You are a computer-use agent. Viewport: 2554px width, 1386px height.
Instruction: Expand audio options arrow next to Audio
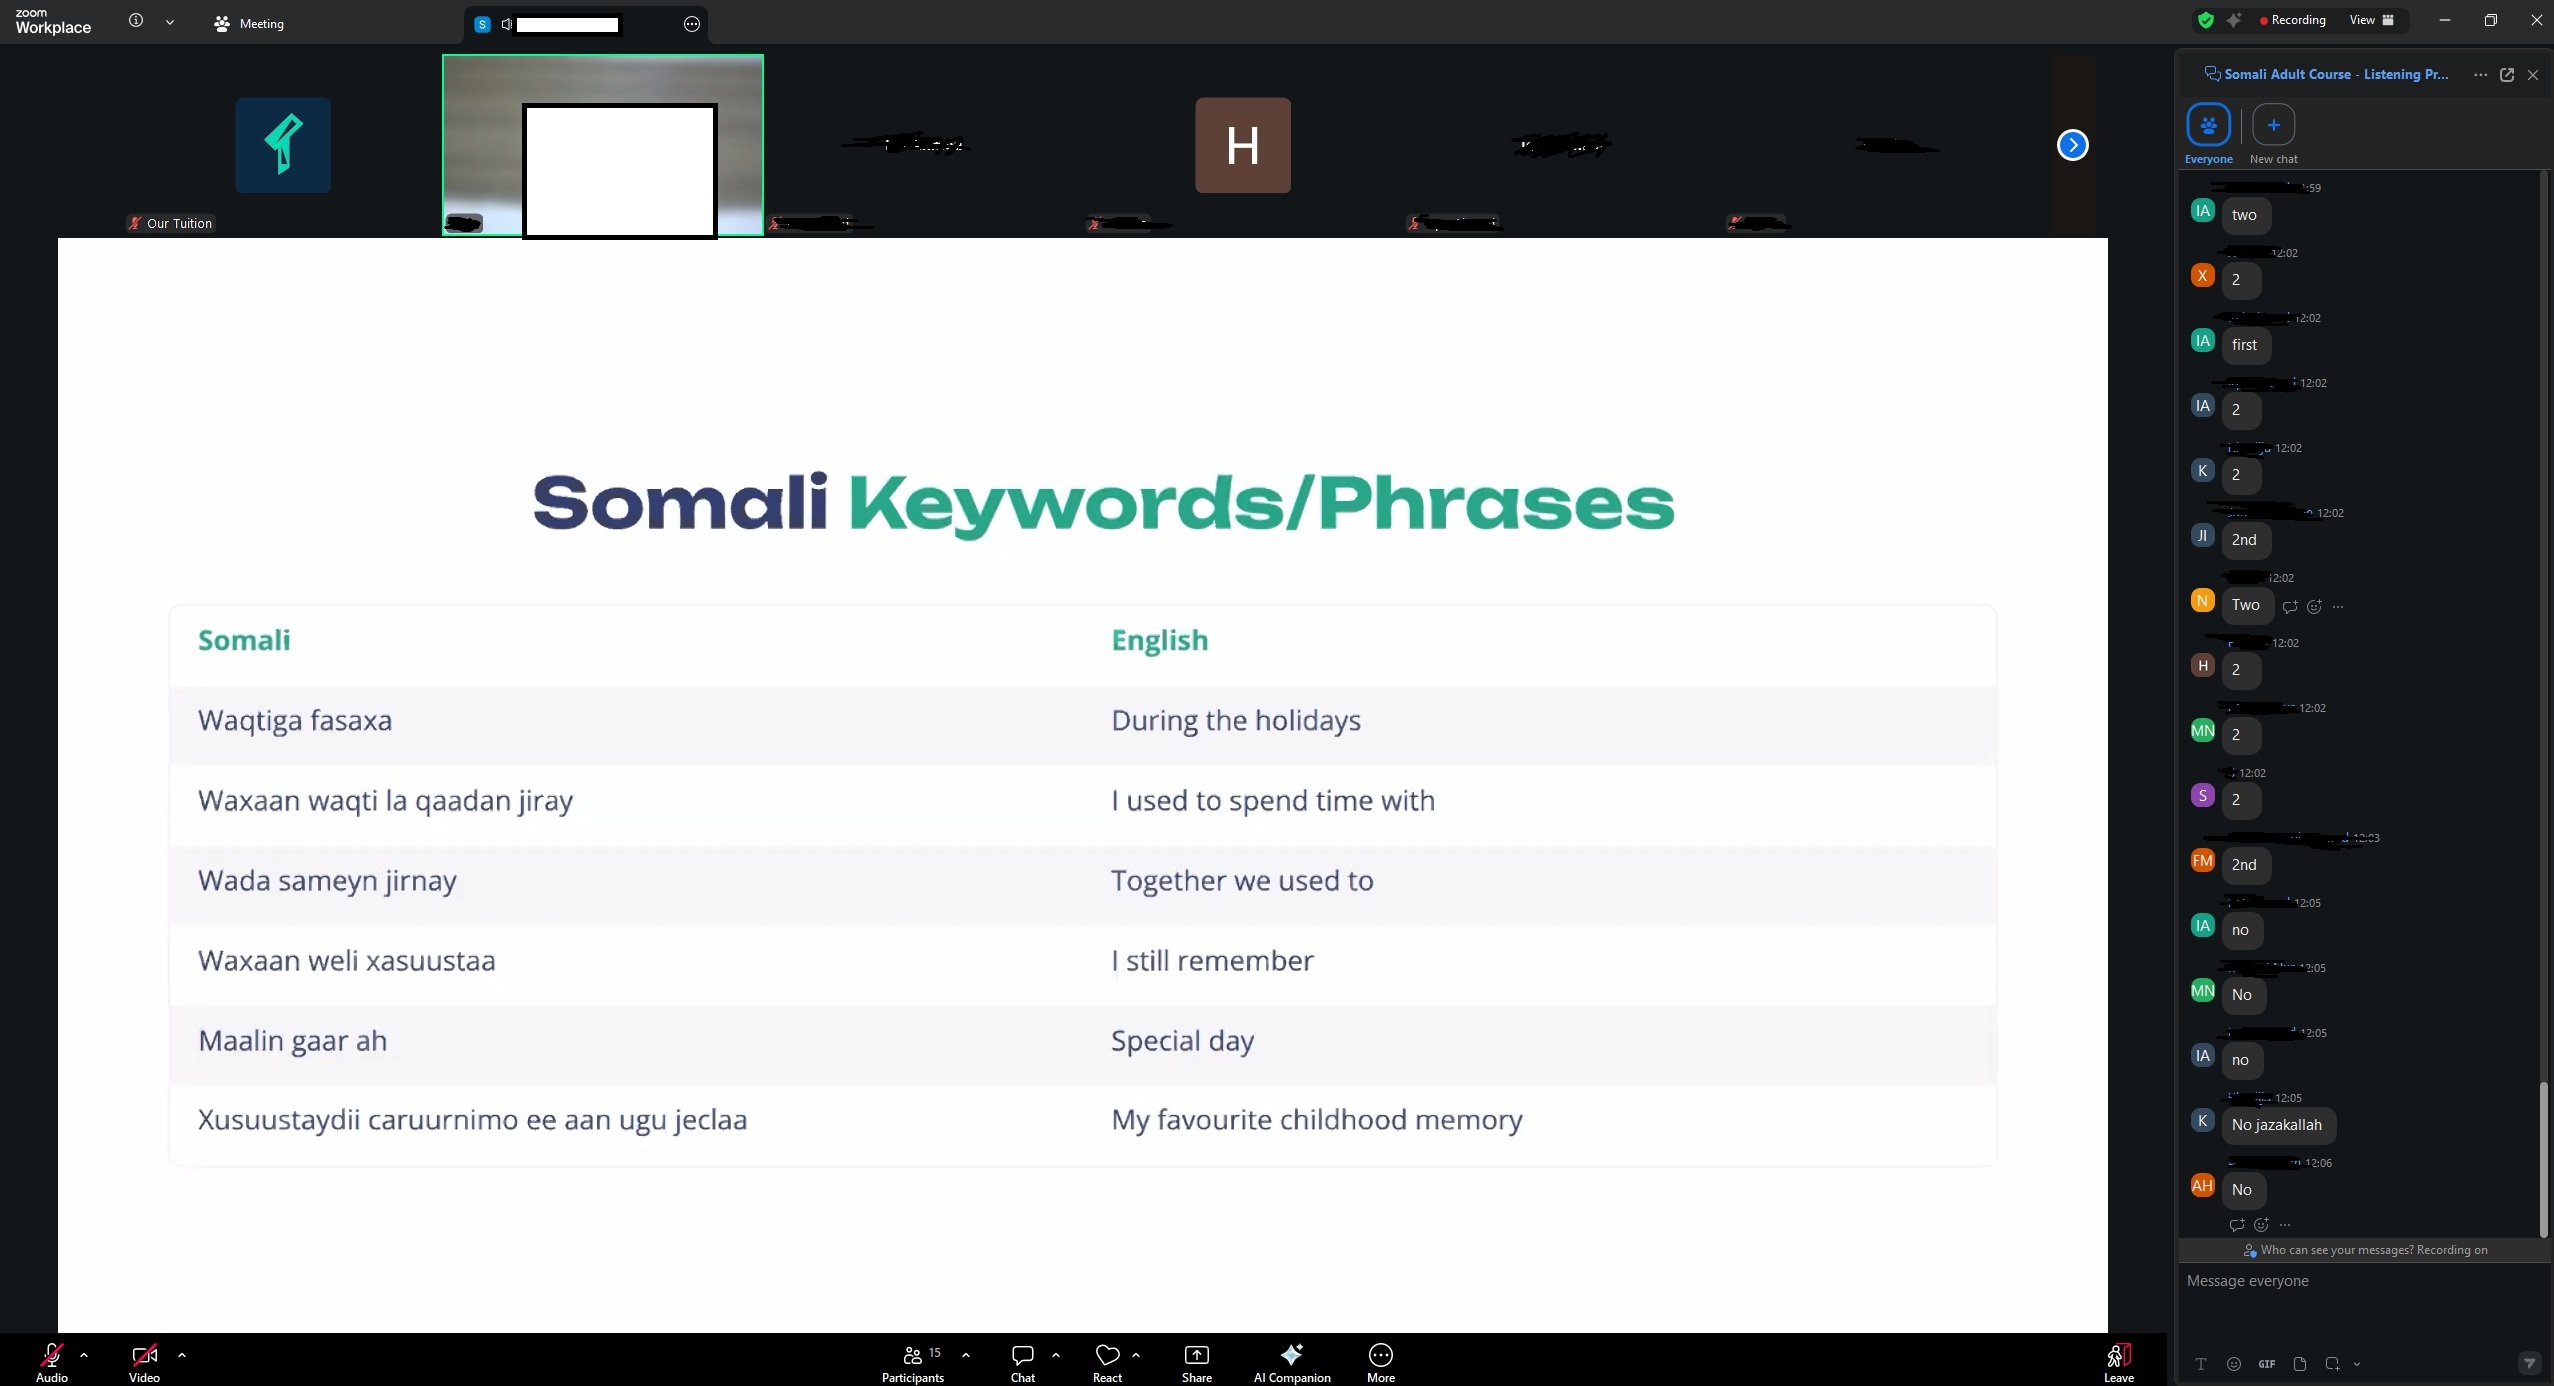tap(84, 1355)
